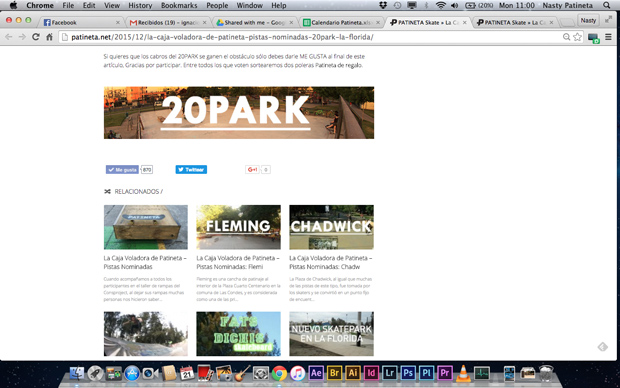Viewport: 620px width, 388px height.
Task: Open the volume control in the menu bar
Action: tap(454, 5)
